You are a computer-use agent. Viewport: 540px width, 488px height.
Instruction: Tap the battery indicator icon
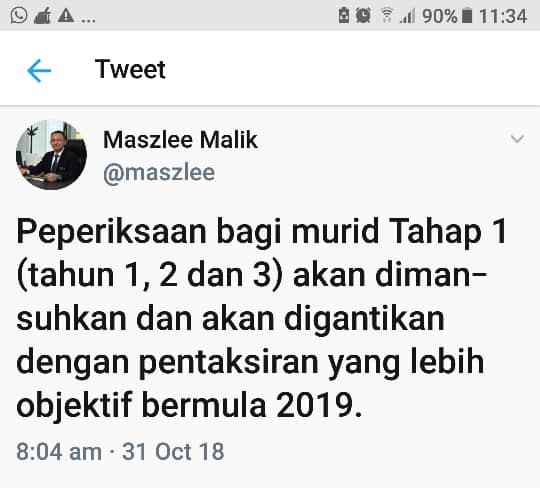click(x=466, y=16)
